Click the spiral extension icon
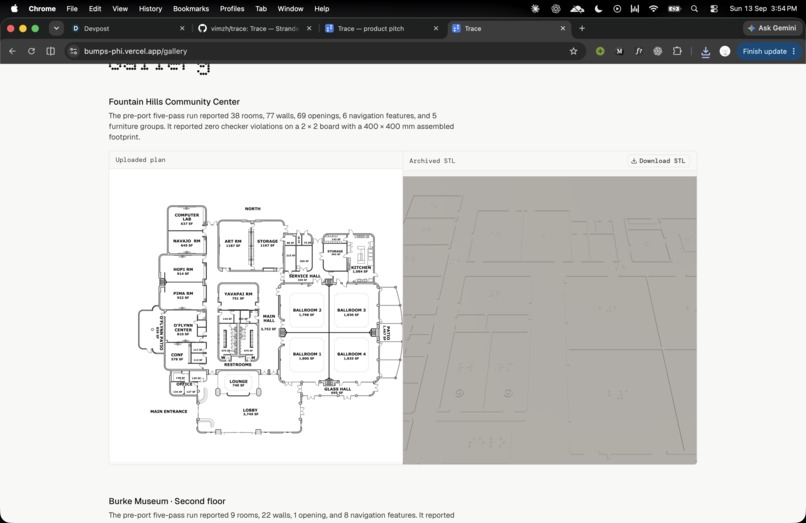The height and width of the screenshot is (523, 806). point(657,51)
